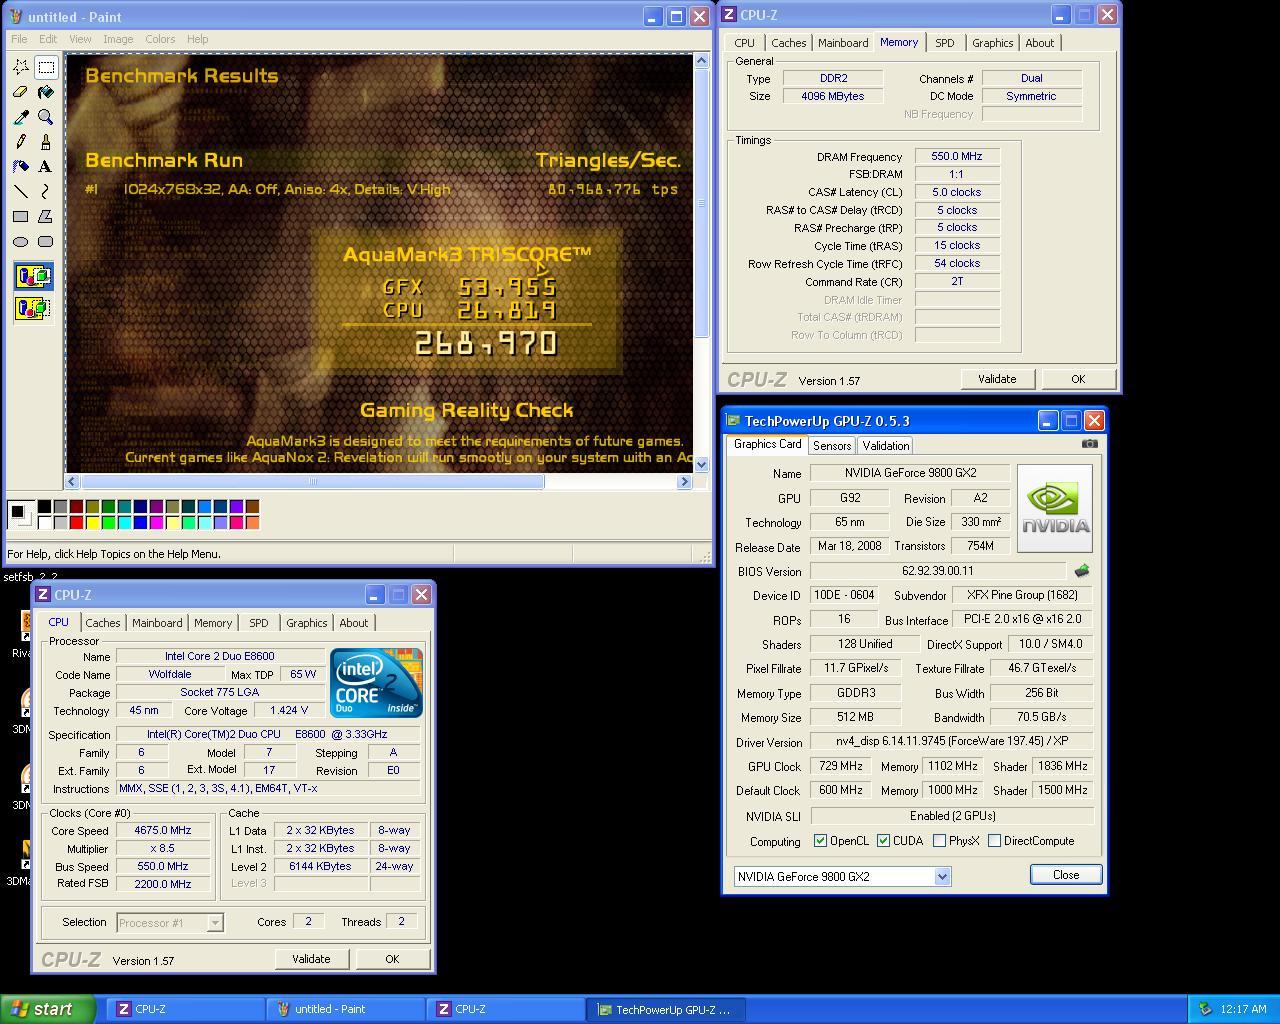Open the File menu in Paint
The height and width of the screenshot is (1024, 1280).
[19, 39]
